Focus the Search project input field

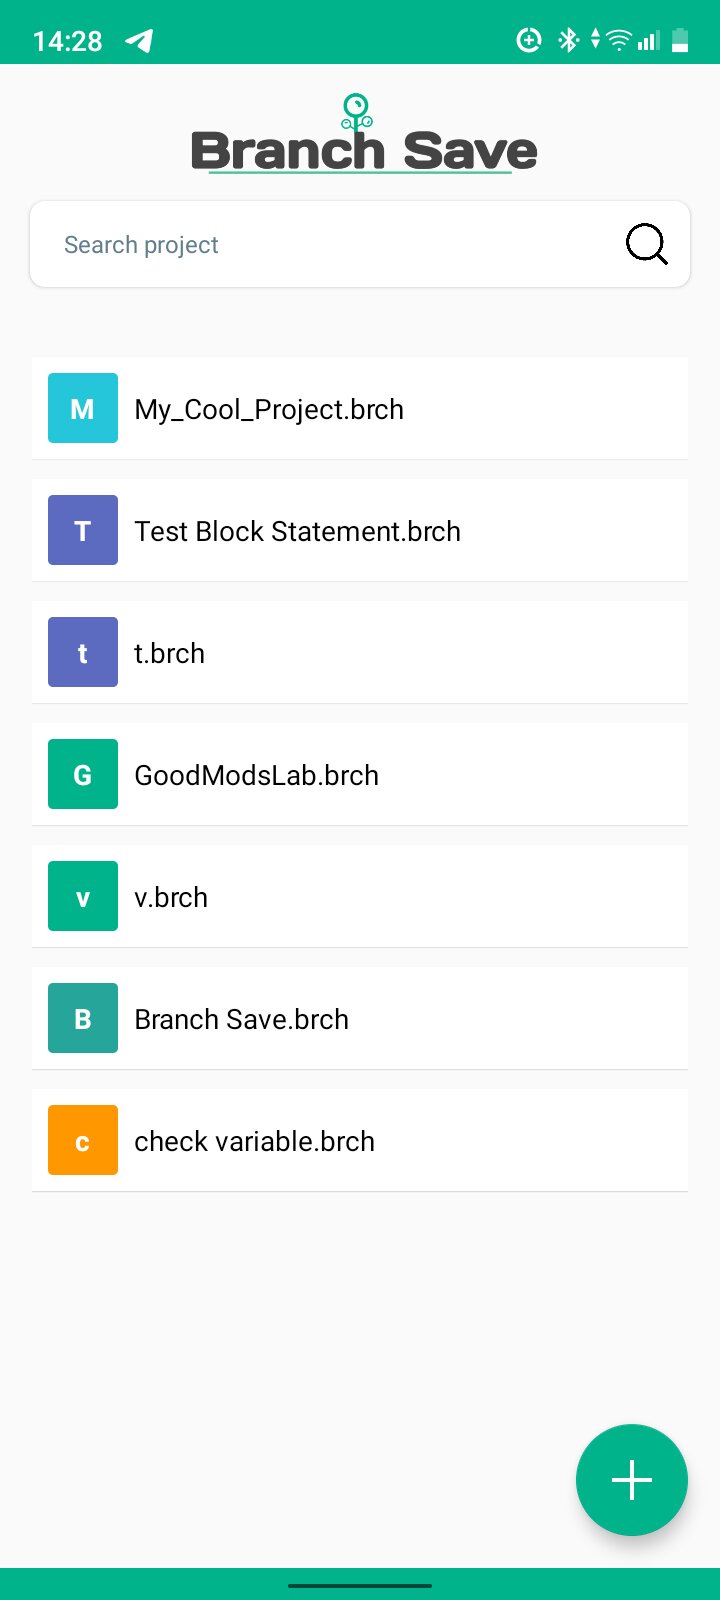(320, 245)
